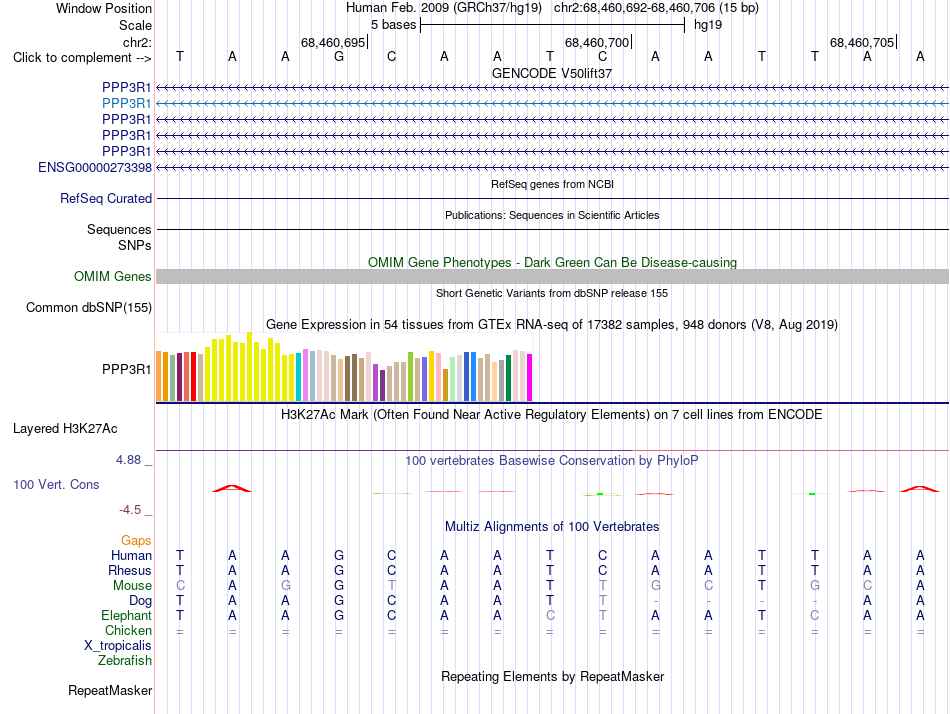Click the 'RepeatMasker' track label
This screenshot has height=714, width=950.
pos(110,691)
